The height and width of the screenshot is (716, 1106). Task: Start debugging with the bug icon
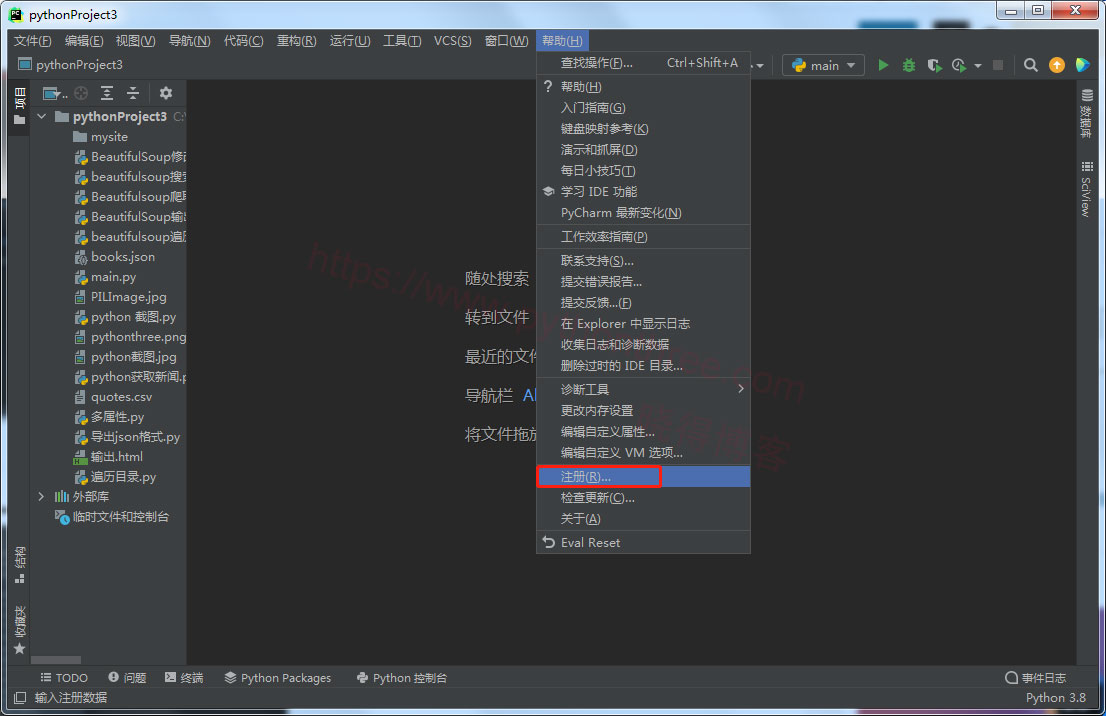908,65
